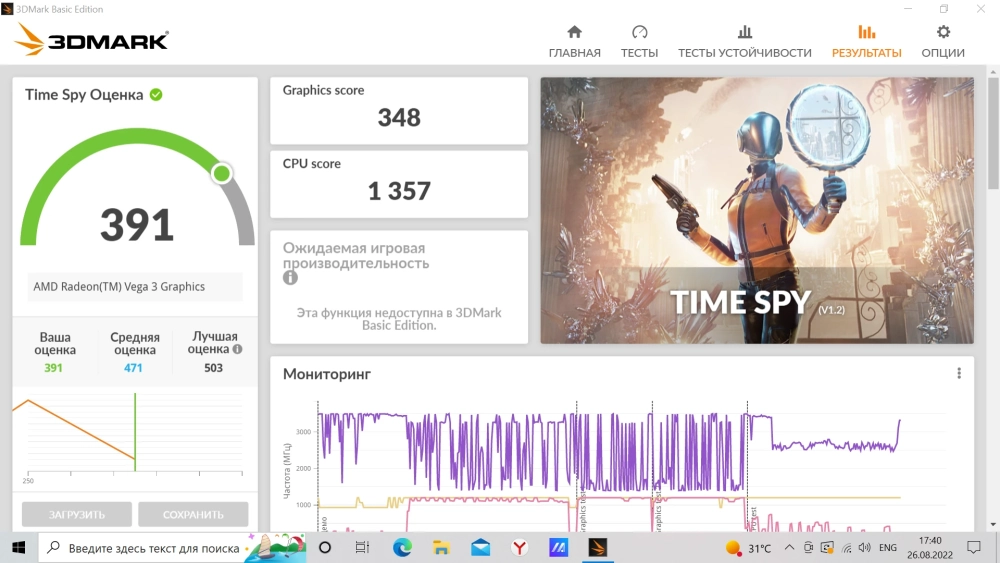This screenshot has height=563, width=1000.
Task: Click the Результаты bar chart icon
Action: tap(866, 32)
